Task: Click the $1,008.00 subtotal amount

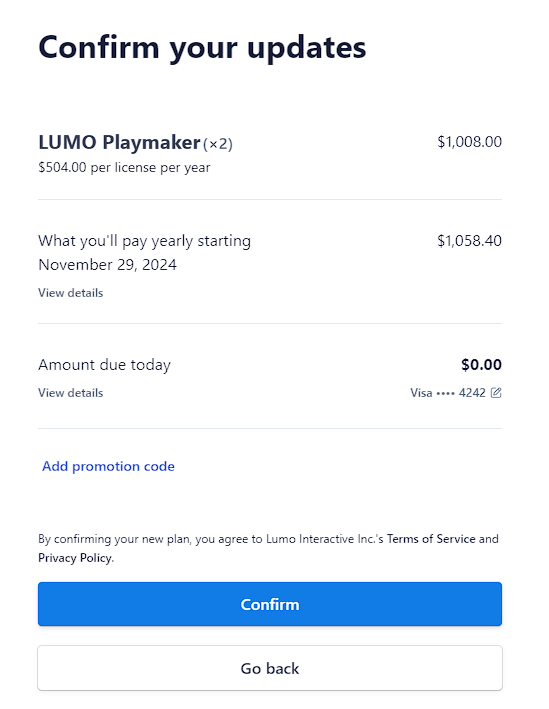Action: 469,142
